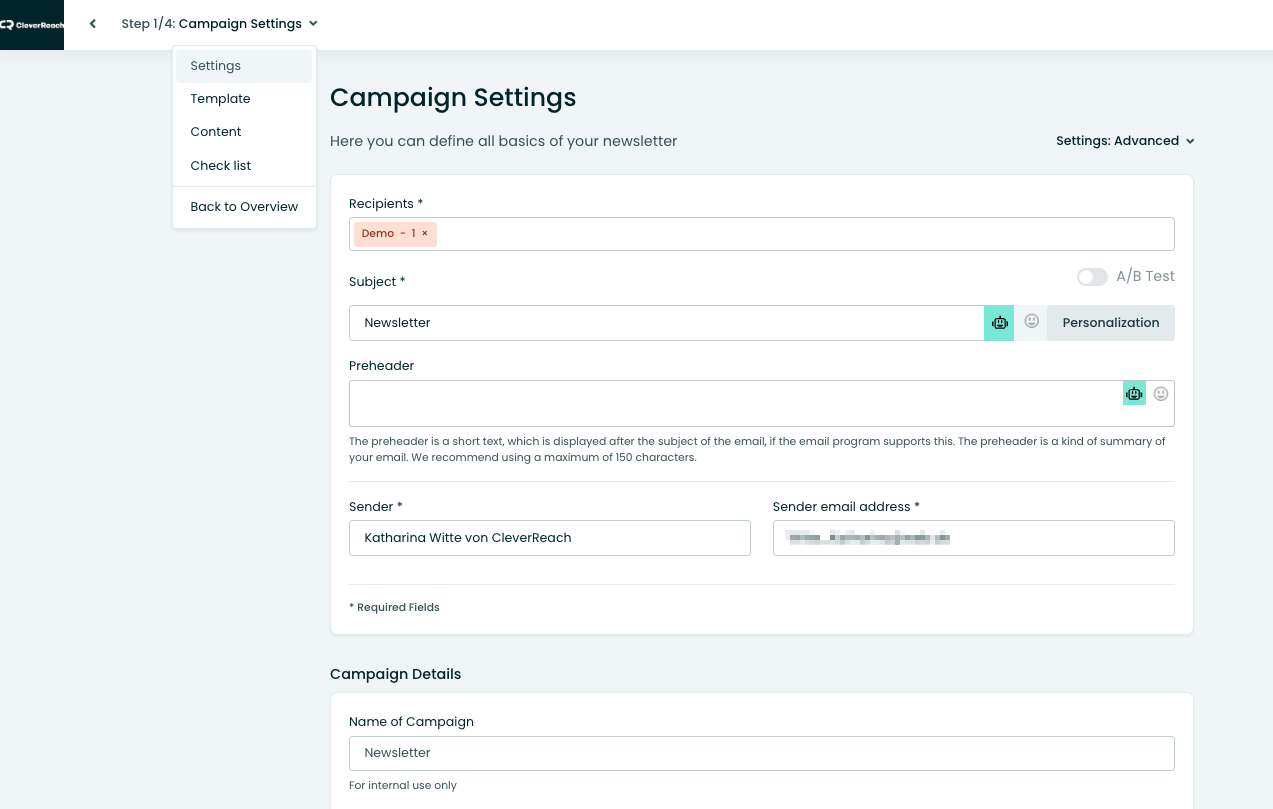This screenshot has width=1273, height=809.
Task: Open emoji picker for Subject field
Action: [x=1031, y=322]
